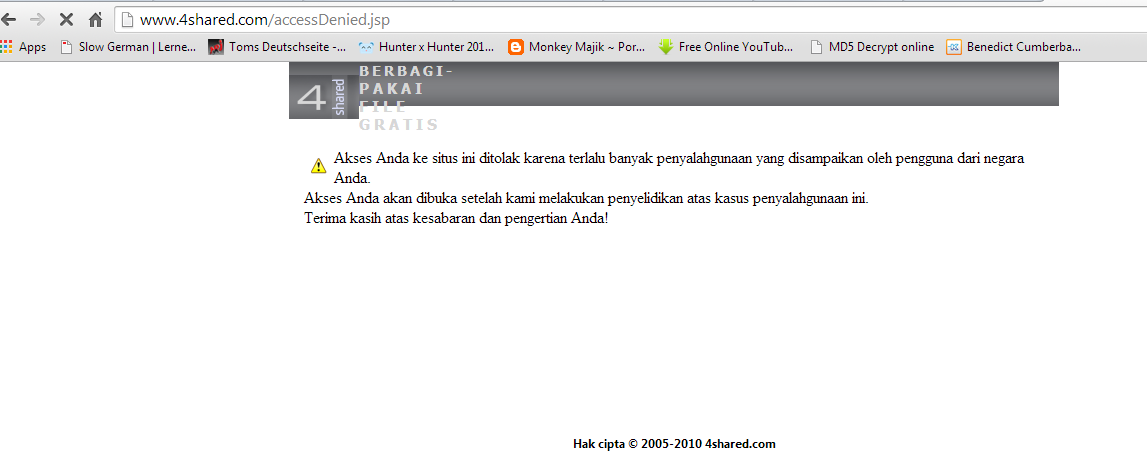
Task: Open MD5 Decrypt online bookmark
Action: (x=873, y=48)
